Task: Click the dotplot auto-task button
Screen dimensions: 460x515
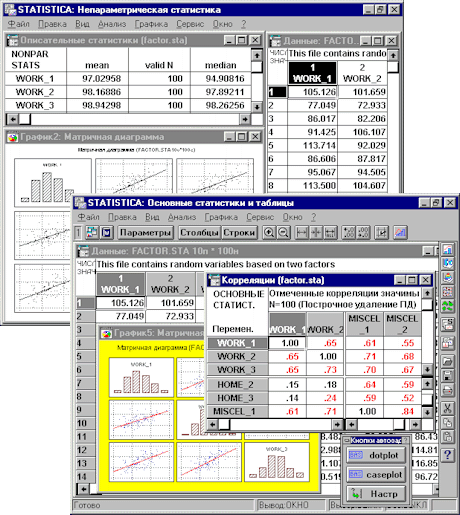Action: pos(376,455)
